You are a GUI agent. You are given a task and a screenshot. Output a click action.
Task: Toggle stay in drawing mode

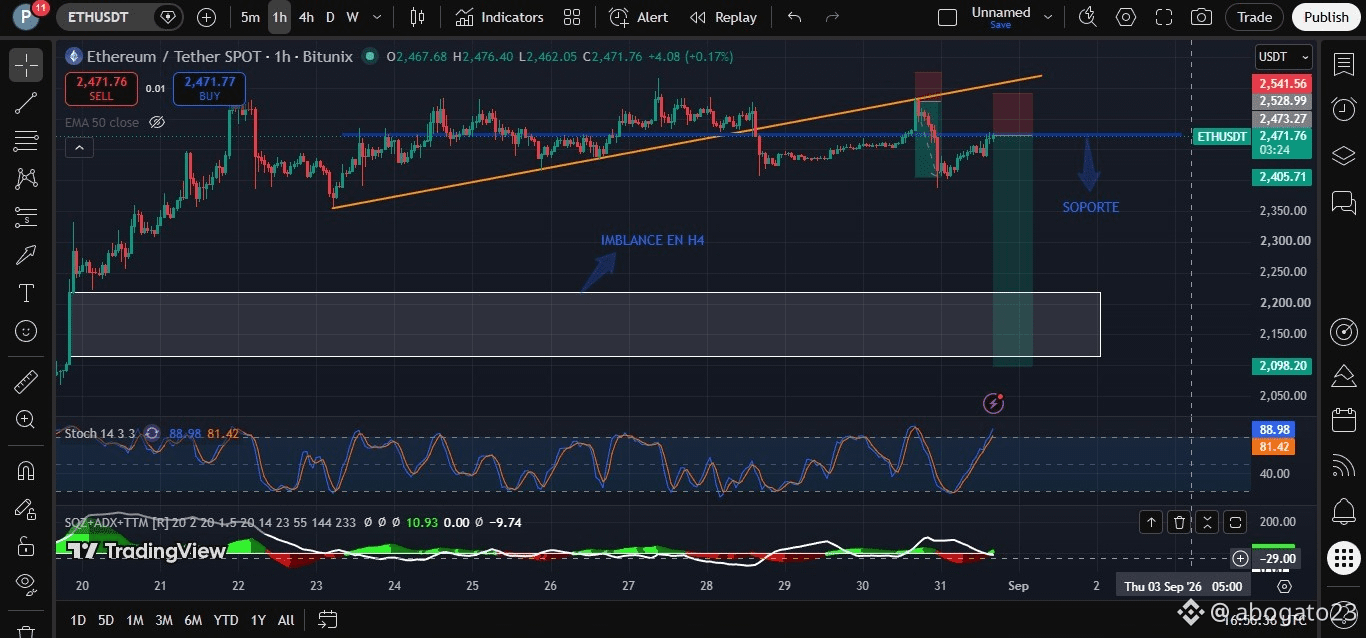click(26, 509)
